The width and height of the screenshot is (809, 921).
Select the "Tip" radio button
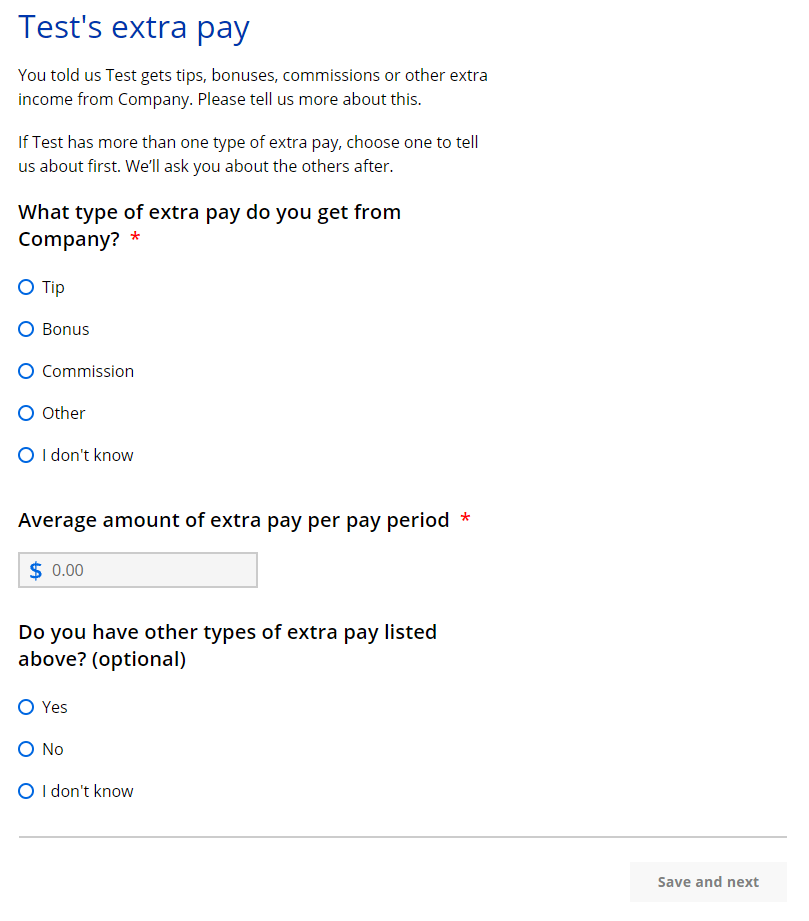(26, 287)
